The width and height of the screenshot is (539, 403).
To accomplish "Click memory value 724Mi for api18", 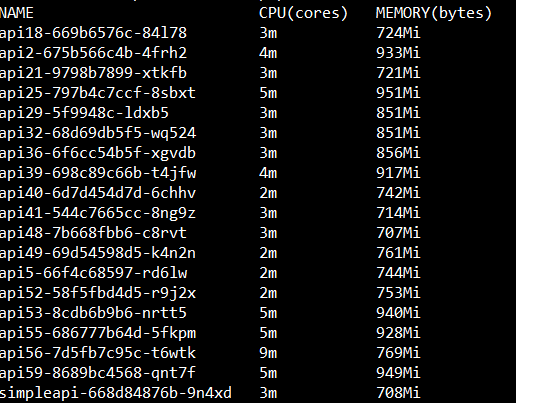I will point(398,33).
